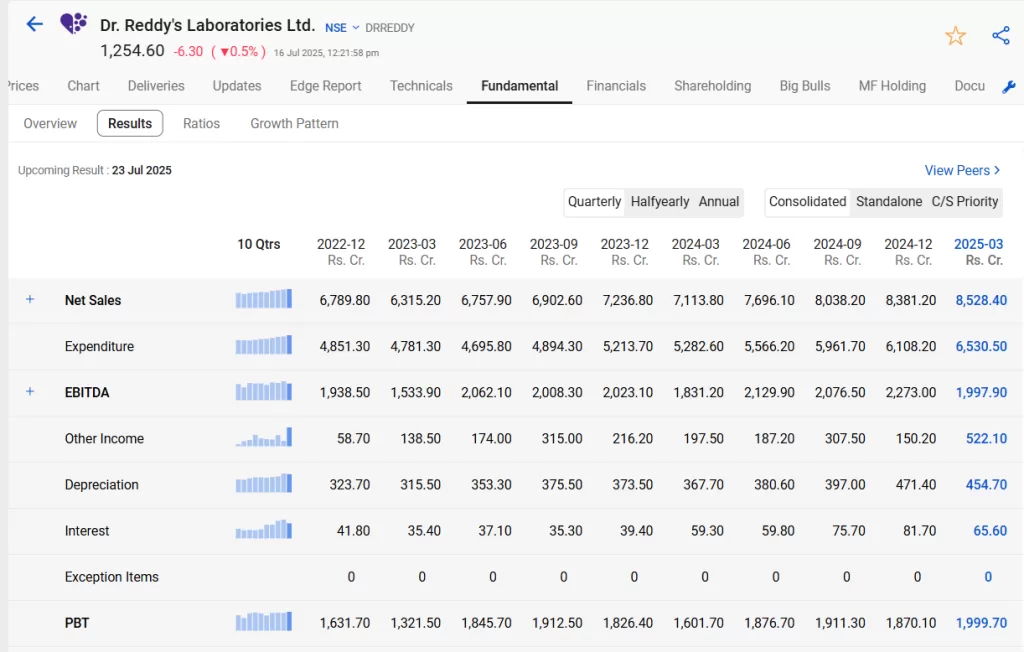This screenshot has height=652, width=1024.
Task: Click the Expenditure row label
Action: [99, 346]
